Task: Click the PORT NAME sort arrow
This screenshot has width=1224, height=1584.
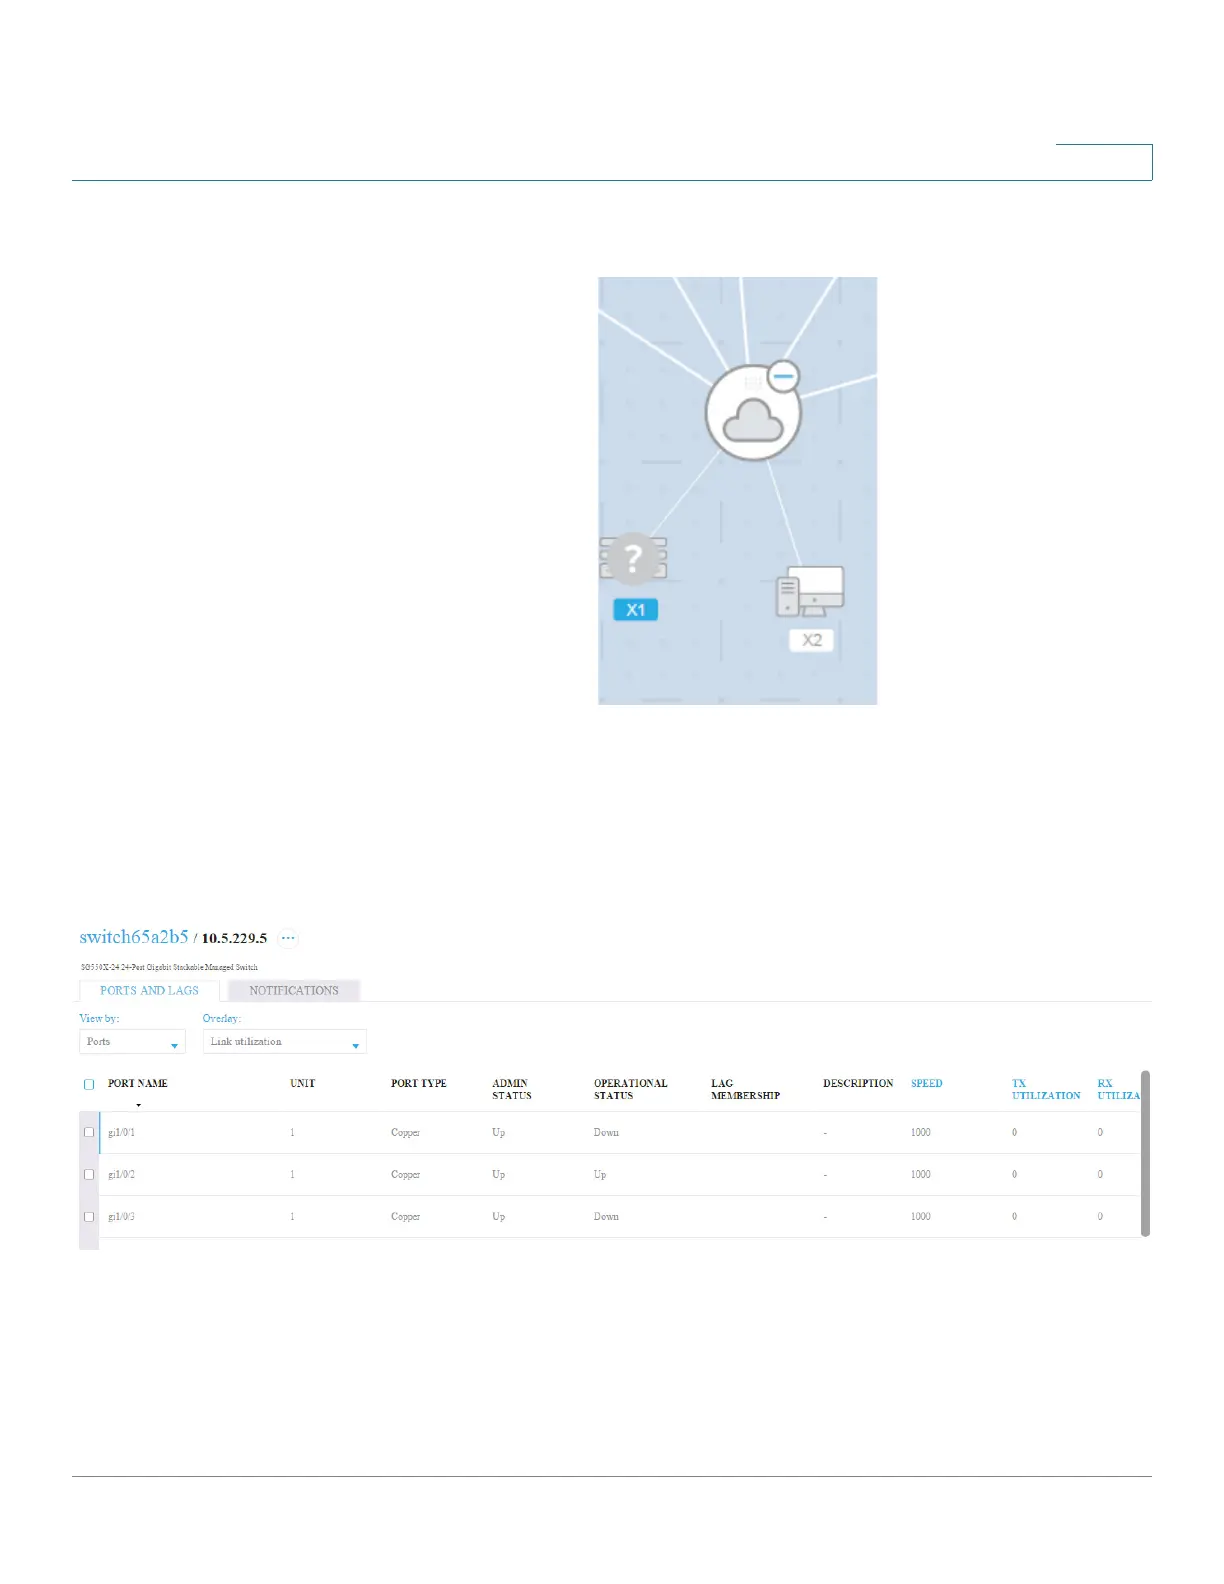Action: (138, 1105)
